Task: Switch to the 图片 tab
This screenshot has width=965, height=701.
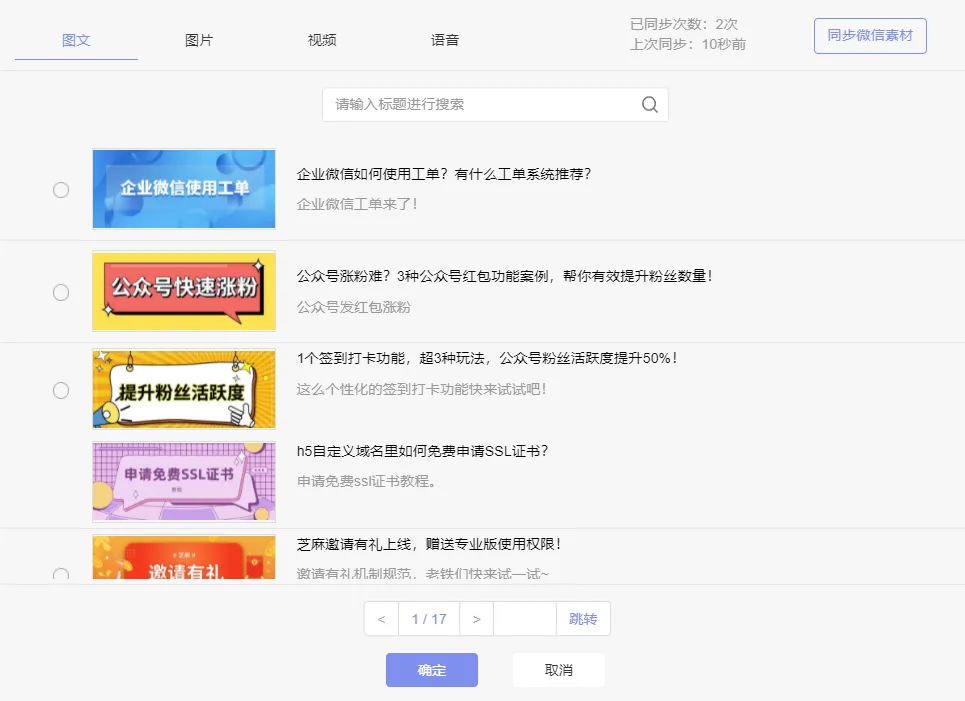Action: coord(199,41)
